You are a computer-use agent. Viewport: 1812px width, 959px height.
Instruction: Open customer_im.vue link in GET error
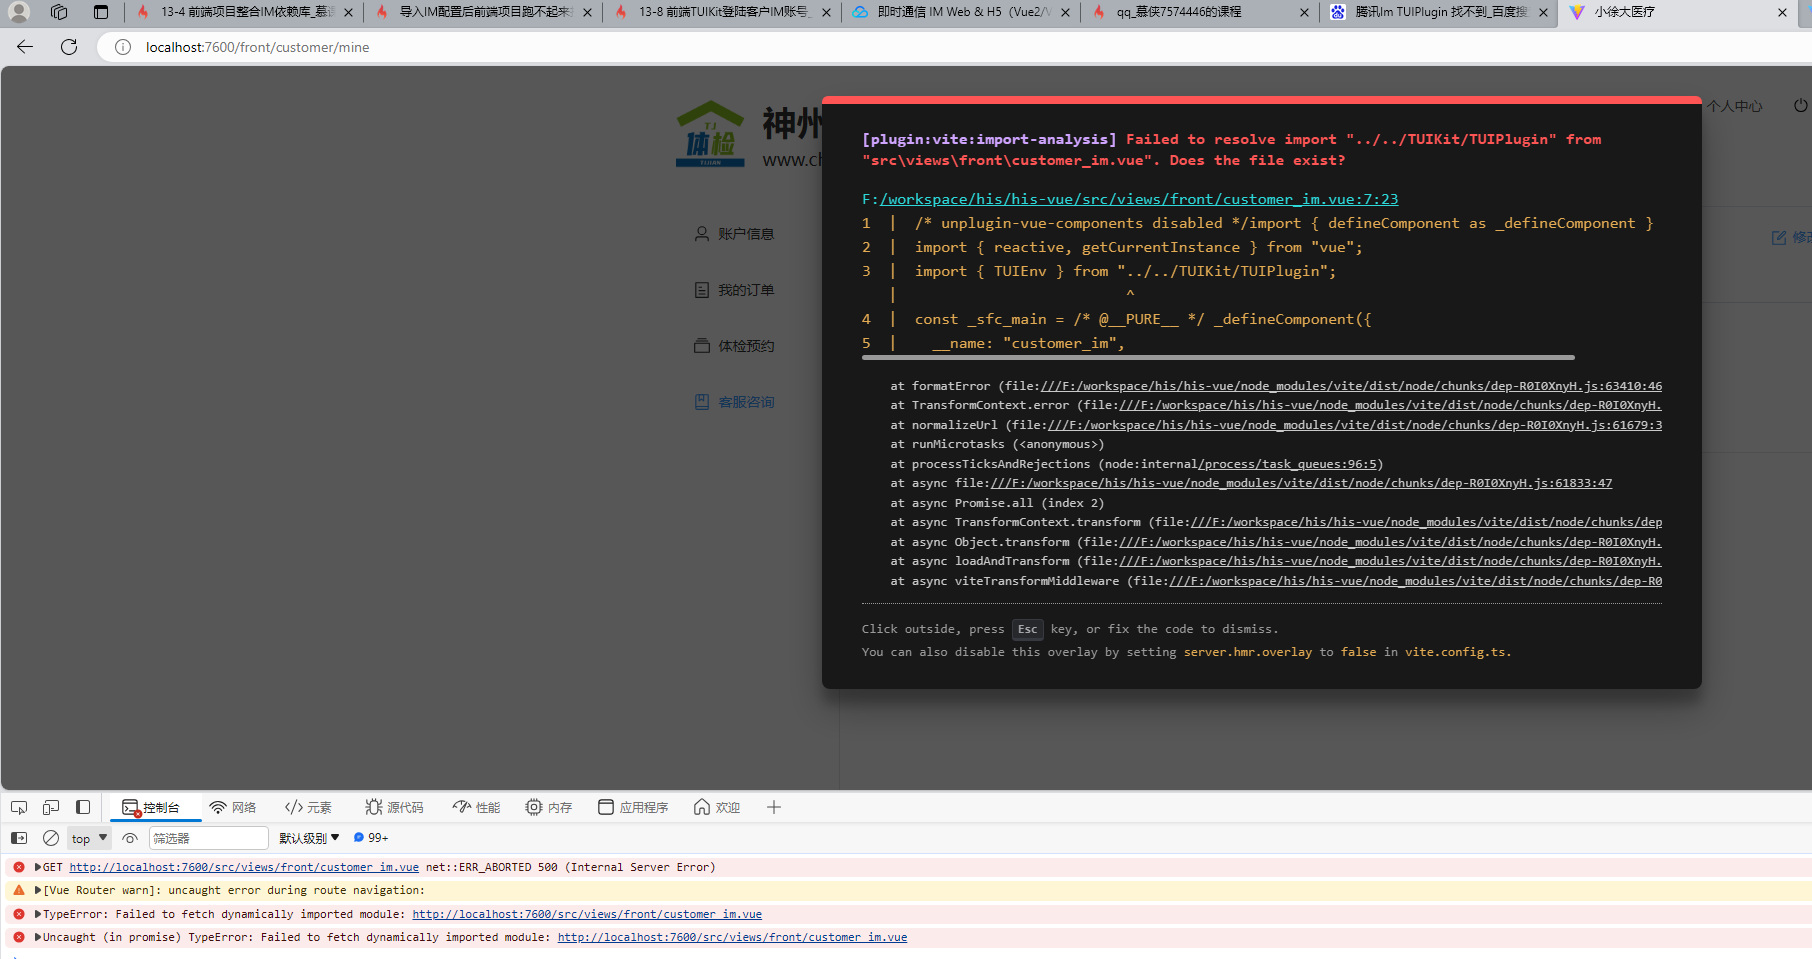click(x=244, y=867)
